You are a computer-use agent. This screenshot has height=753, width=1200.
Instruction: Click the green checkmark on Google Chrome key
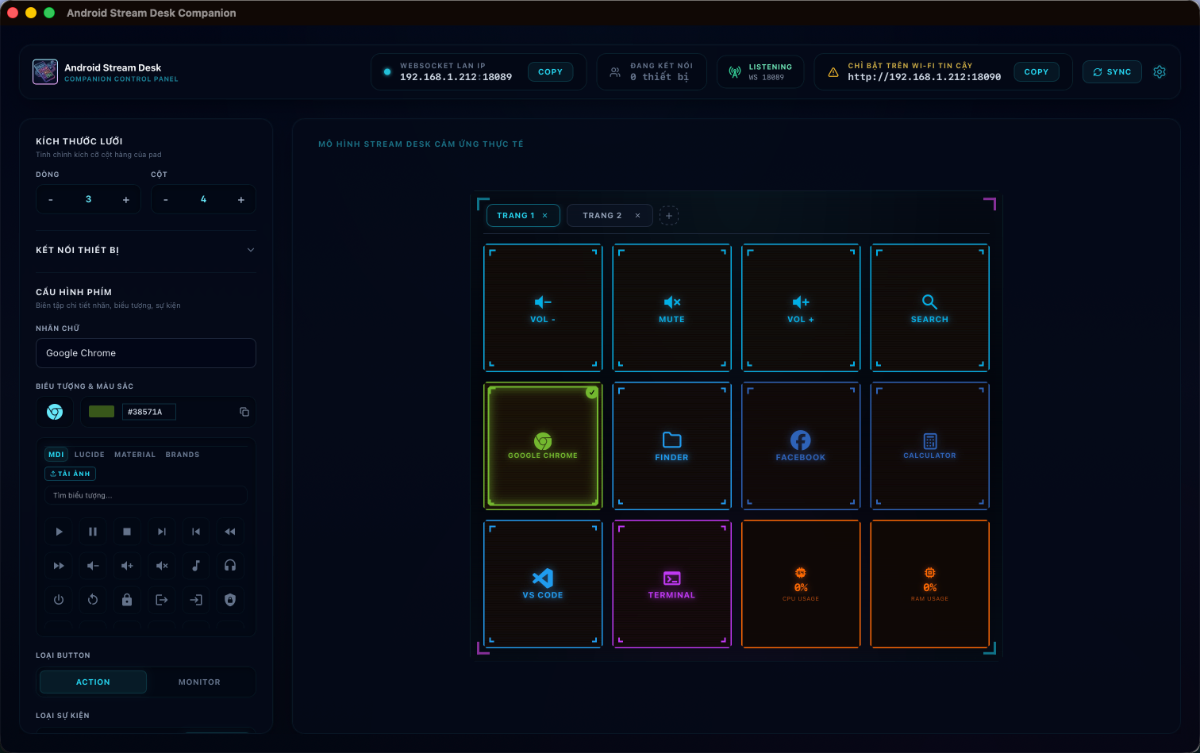coord(591,393)
